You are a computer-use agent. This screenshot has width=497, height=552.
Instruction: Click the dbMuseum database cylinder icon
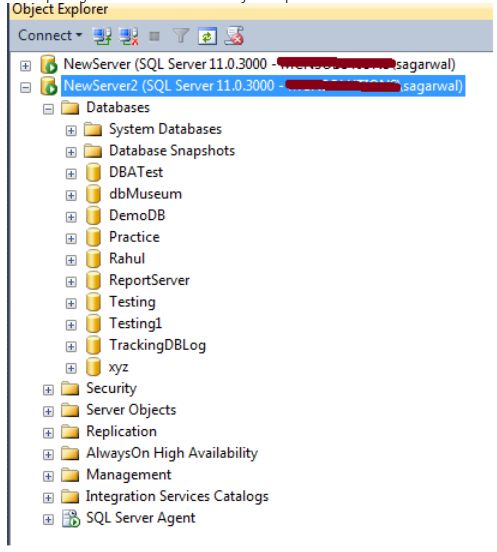(93, 194)
